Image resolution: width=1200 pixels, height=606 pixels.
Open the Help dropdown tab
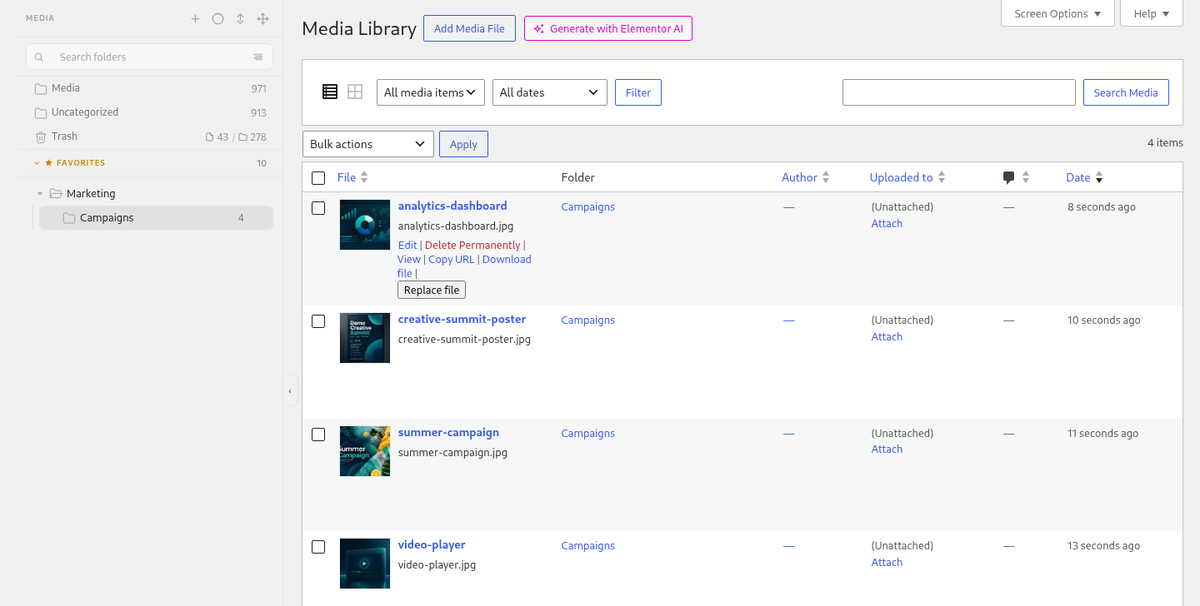tap(1152, 13)
